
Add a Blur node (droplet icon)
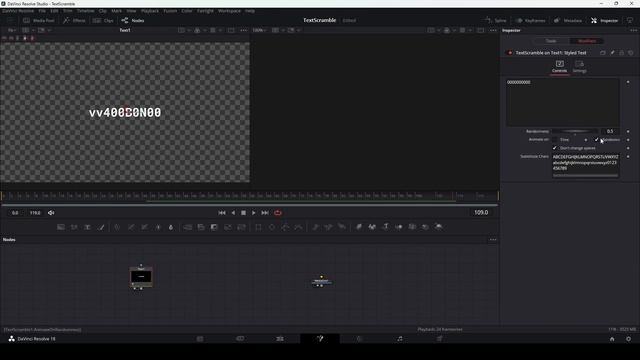click(x=171, y=227)
